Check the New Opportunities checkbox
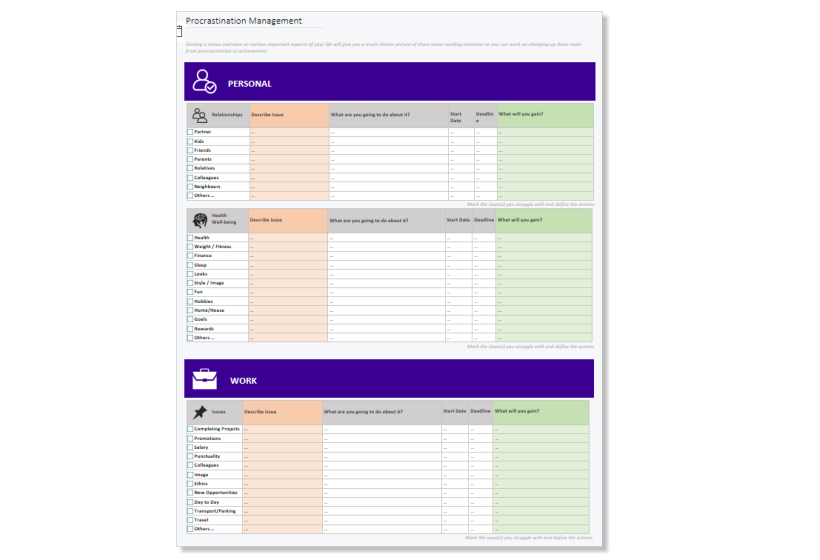This screenshot has height=560, width=820. (190, 493)
